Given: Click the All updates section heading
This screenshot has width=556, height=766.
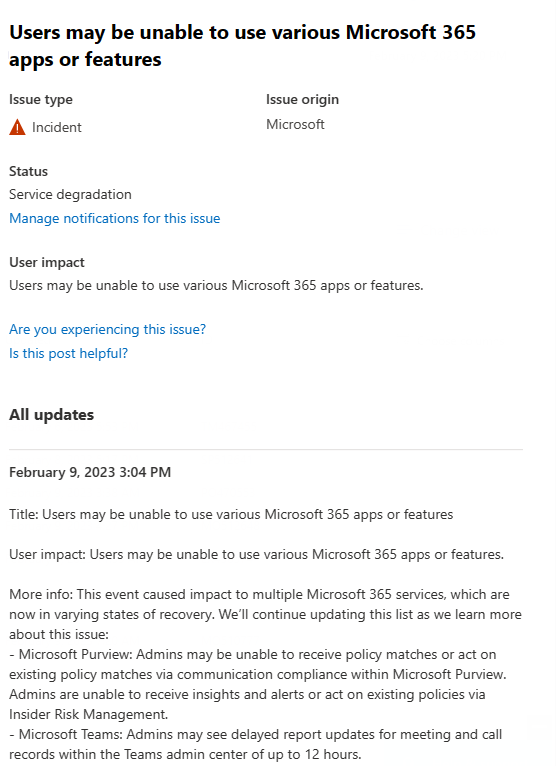Looking at the screenshot, I should coord(51,415).
